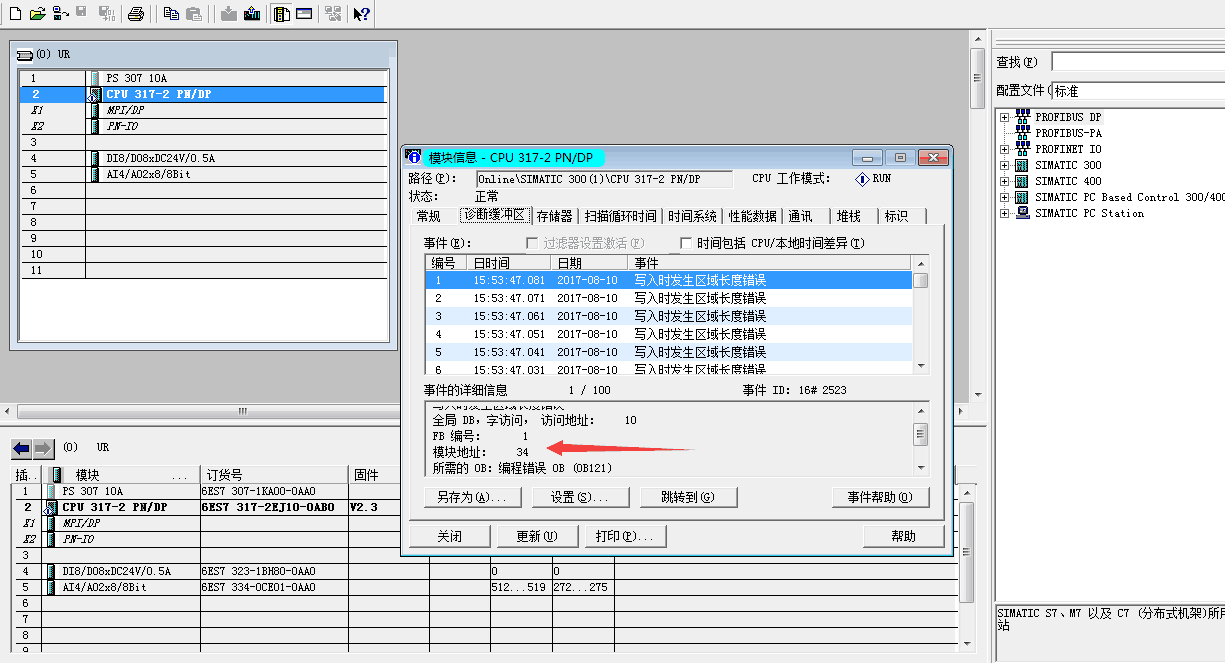
Task: Click the Configure Network toolbar icon
Action: tap(333, 13)
